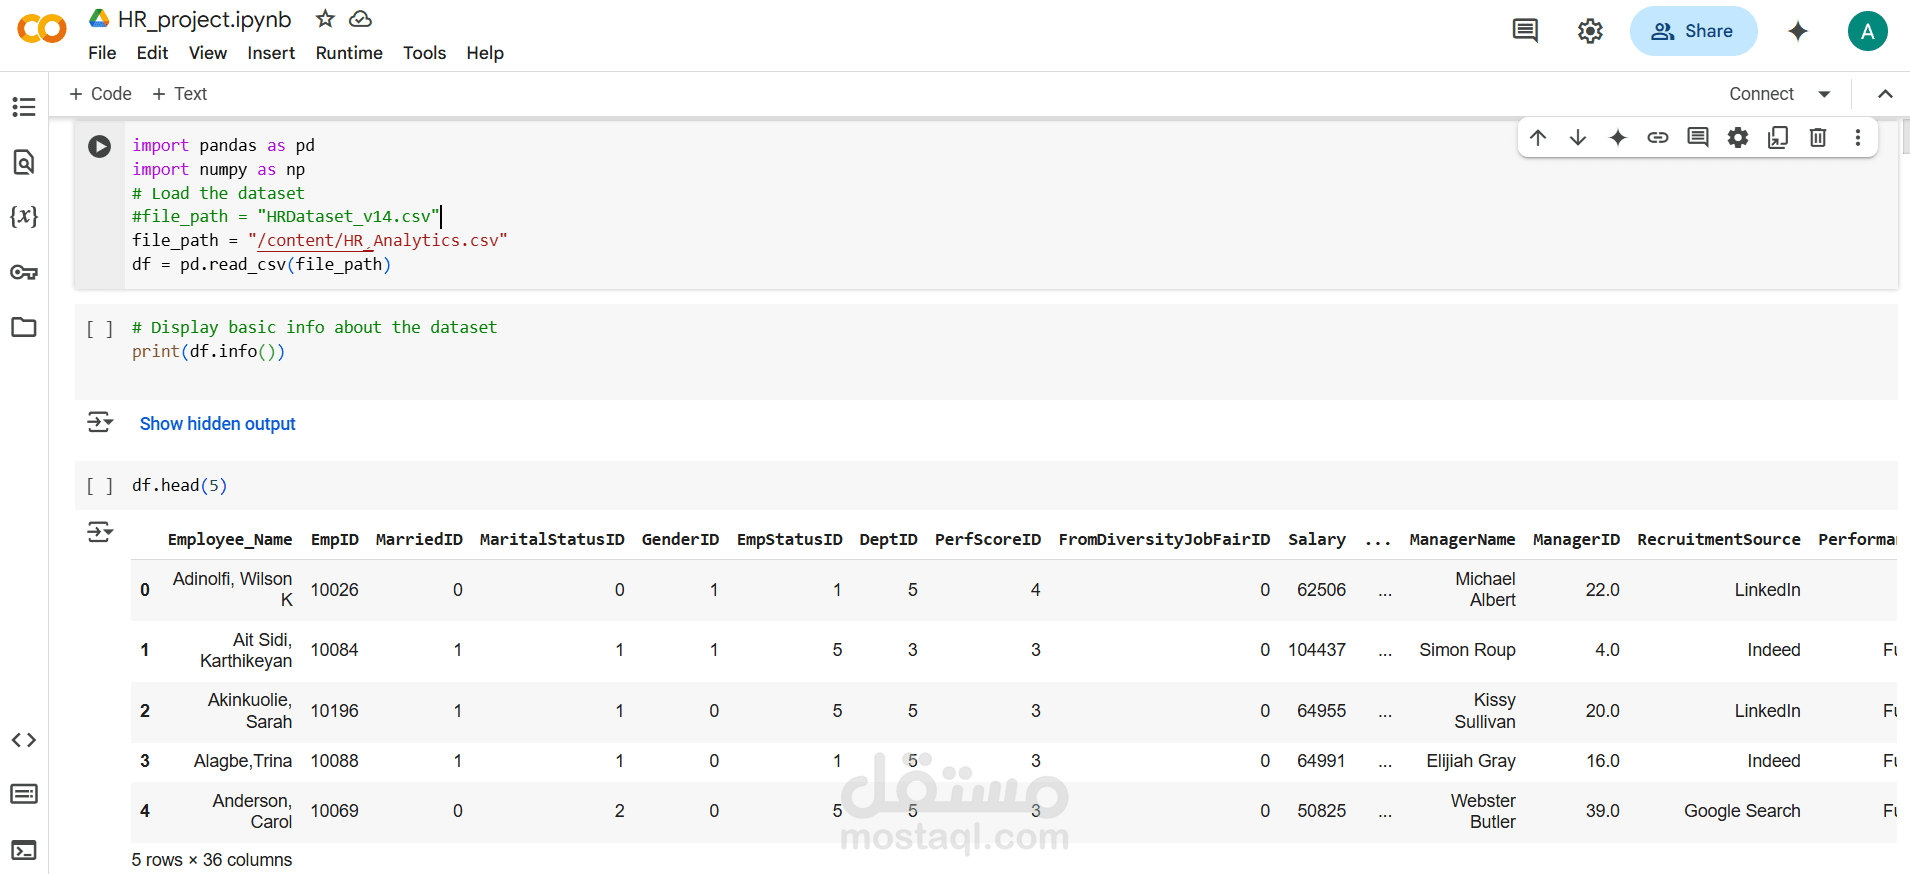Open the account avatar A
The width and height of the screenshot is (1910, 874).
1867,31
